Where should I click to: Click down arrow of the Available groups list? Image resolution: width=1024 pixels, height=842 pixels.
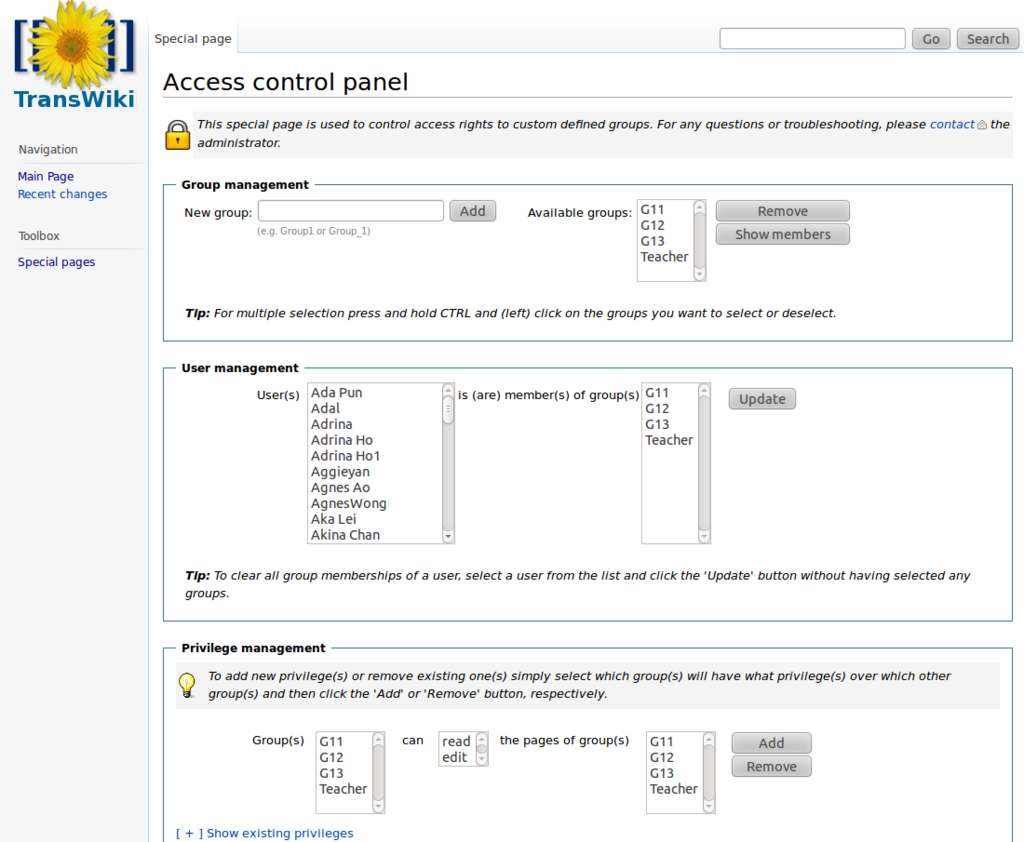pyautogui.click(x=699, y=274)
